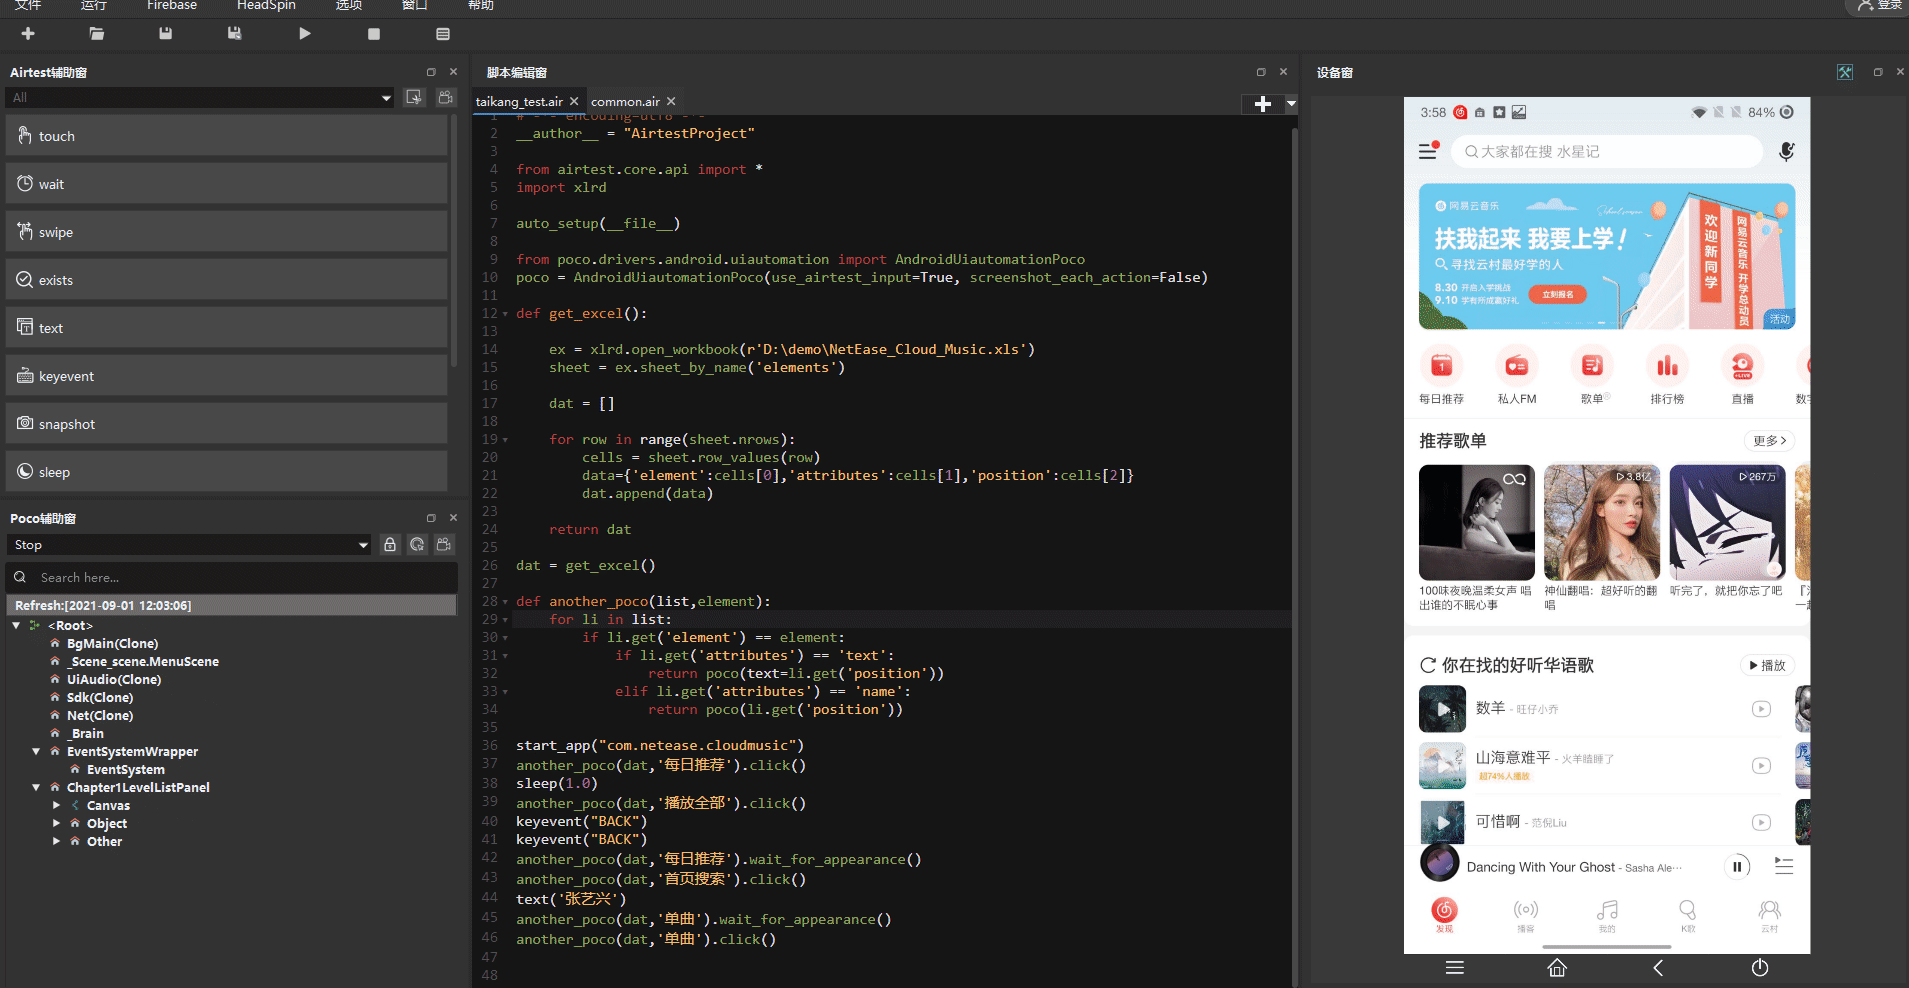
Task: Choose the swipe command
Action: (226, 232)
